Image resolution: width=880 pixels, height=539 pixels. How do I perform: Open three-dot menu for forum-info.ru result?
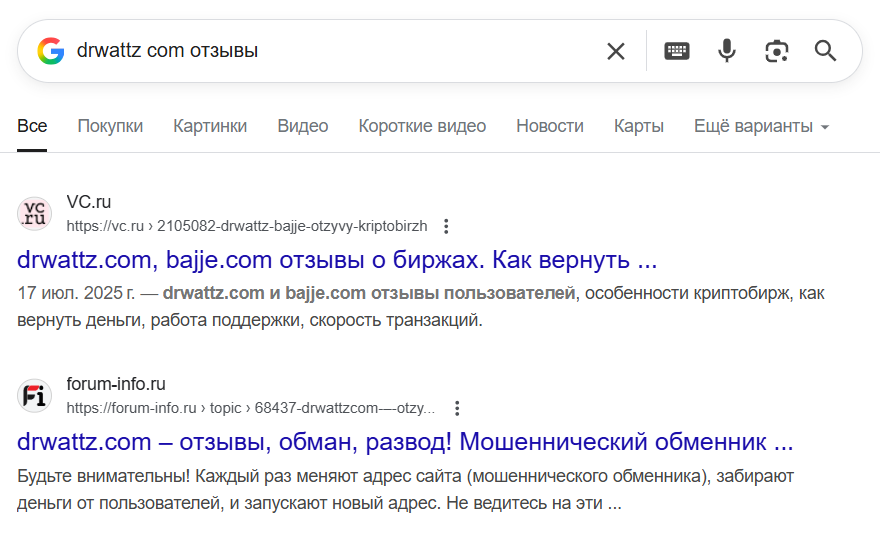coord(457,408)
